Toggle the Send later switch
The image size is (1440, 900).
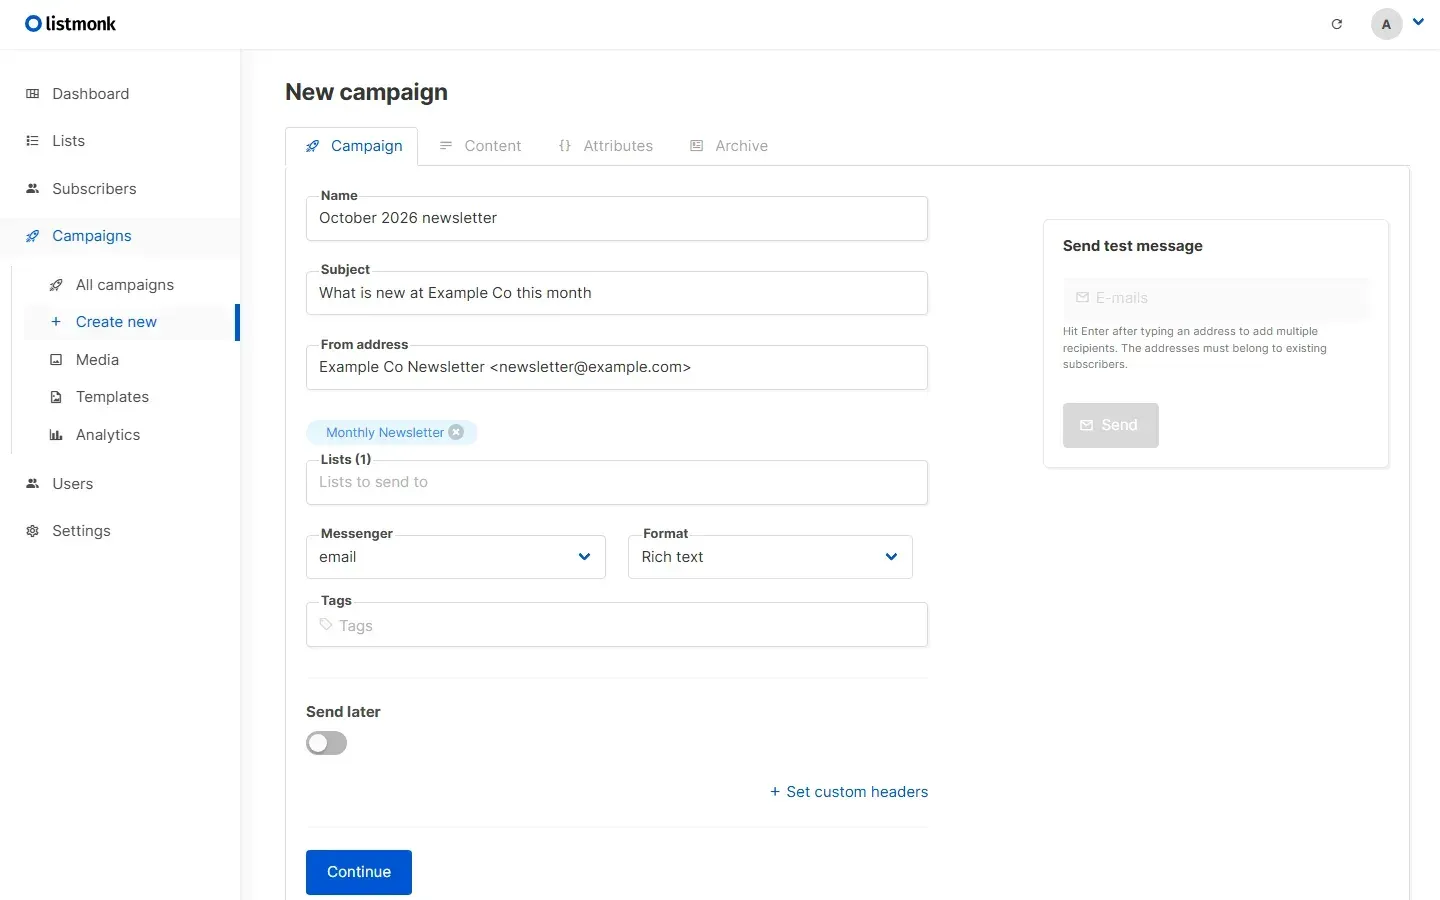click(326, 743)
